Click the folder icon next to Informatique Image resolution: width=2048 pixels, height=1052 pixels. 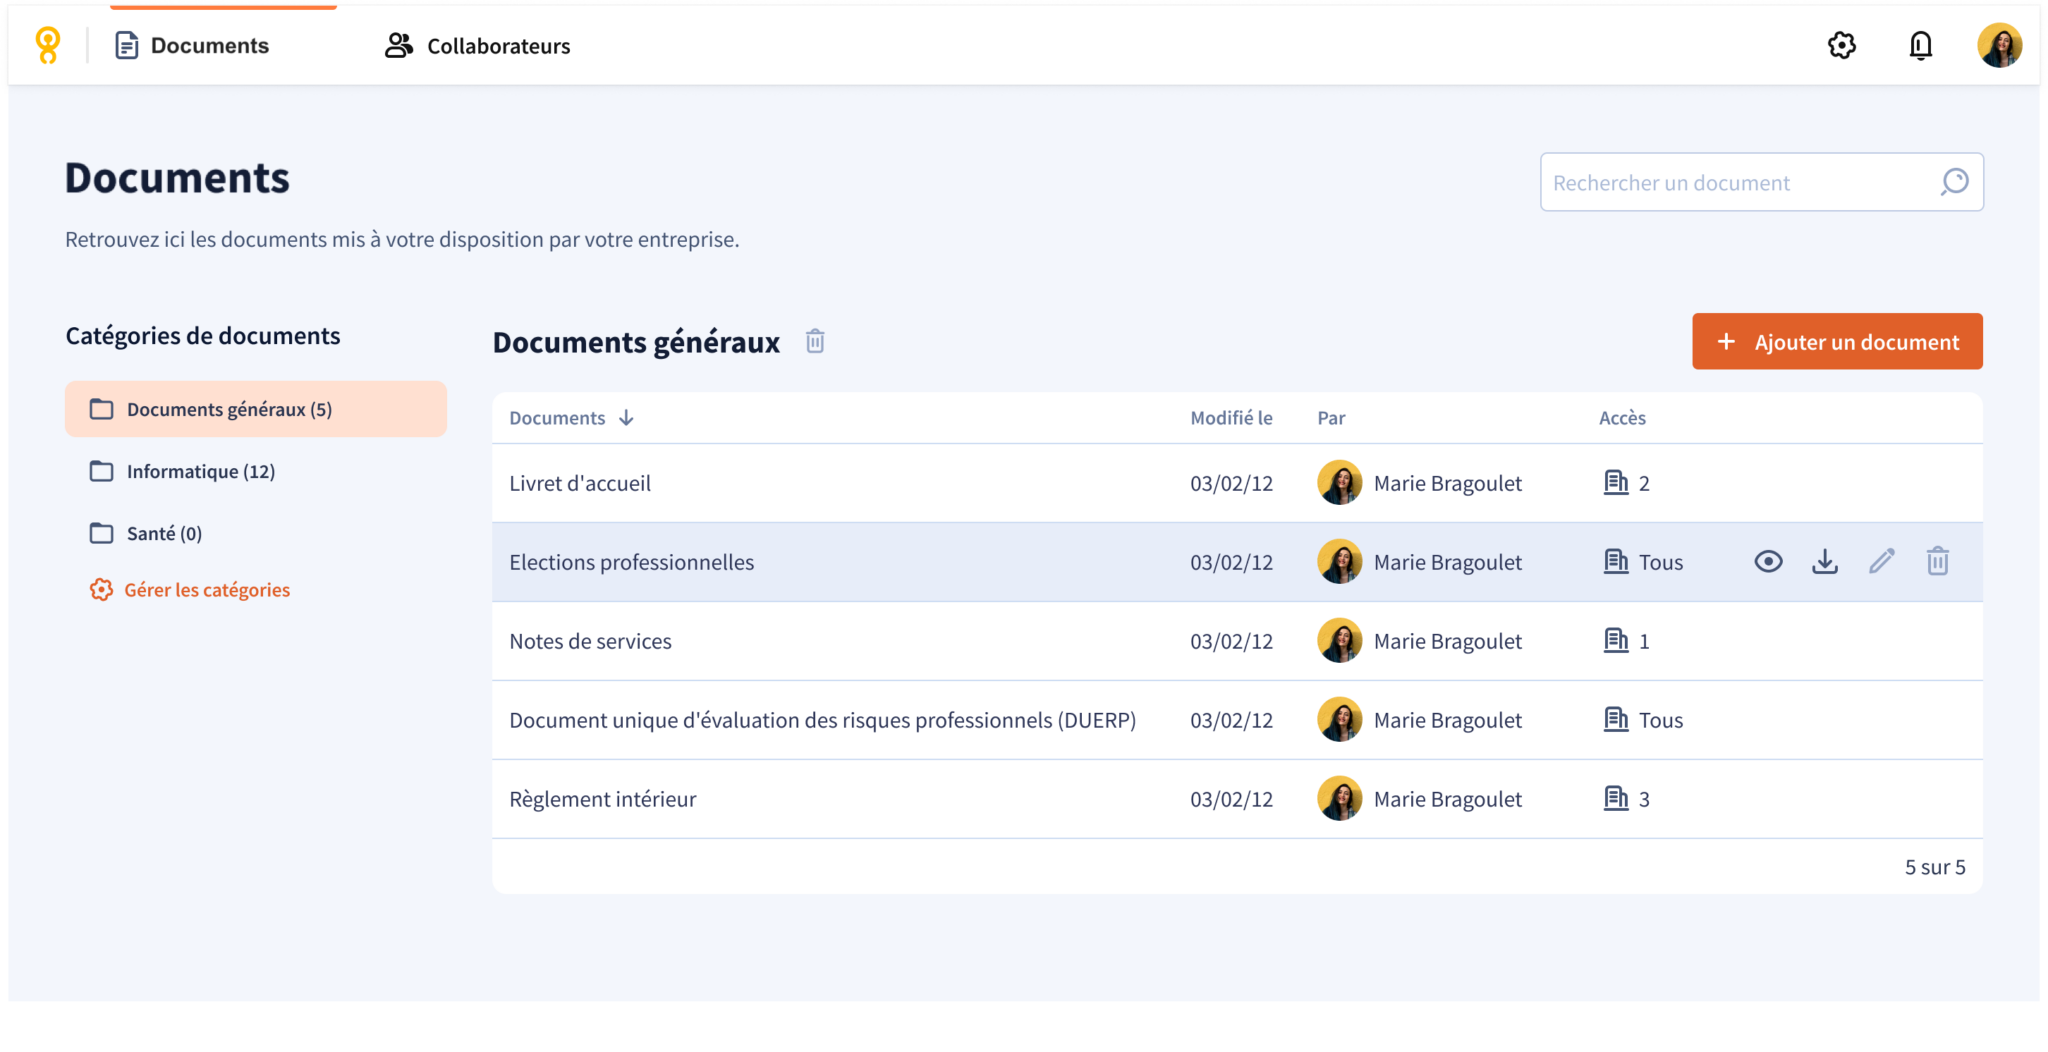(x=101, y=471)
